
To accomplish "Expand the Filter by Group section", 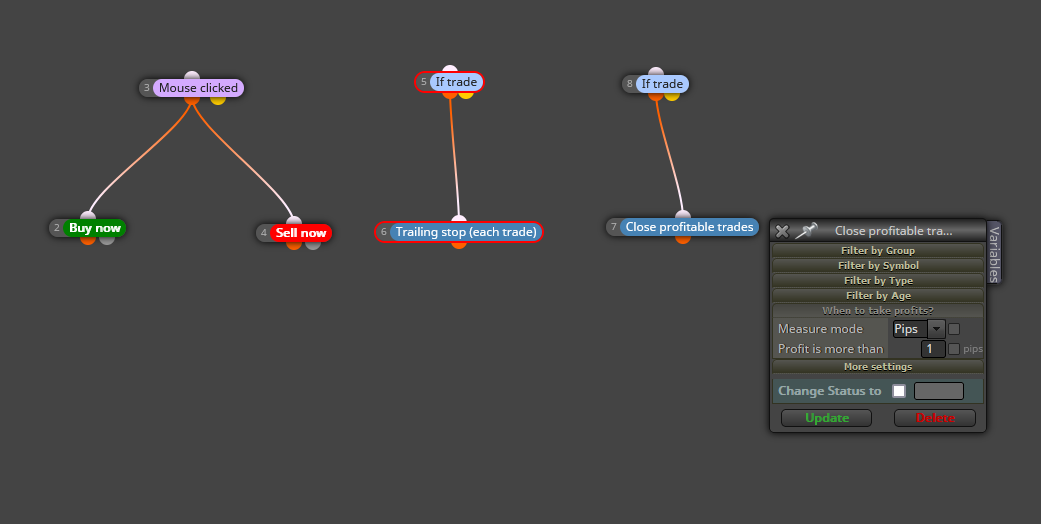I will point(878,250).
